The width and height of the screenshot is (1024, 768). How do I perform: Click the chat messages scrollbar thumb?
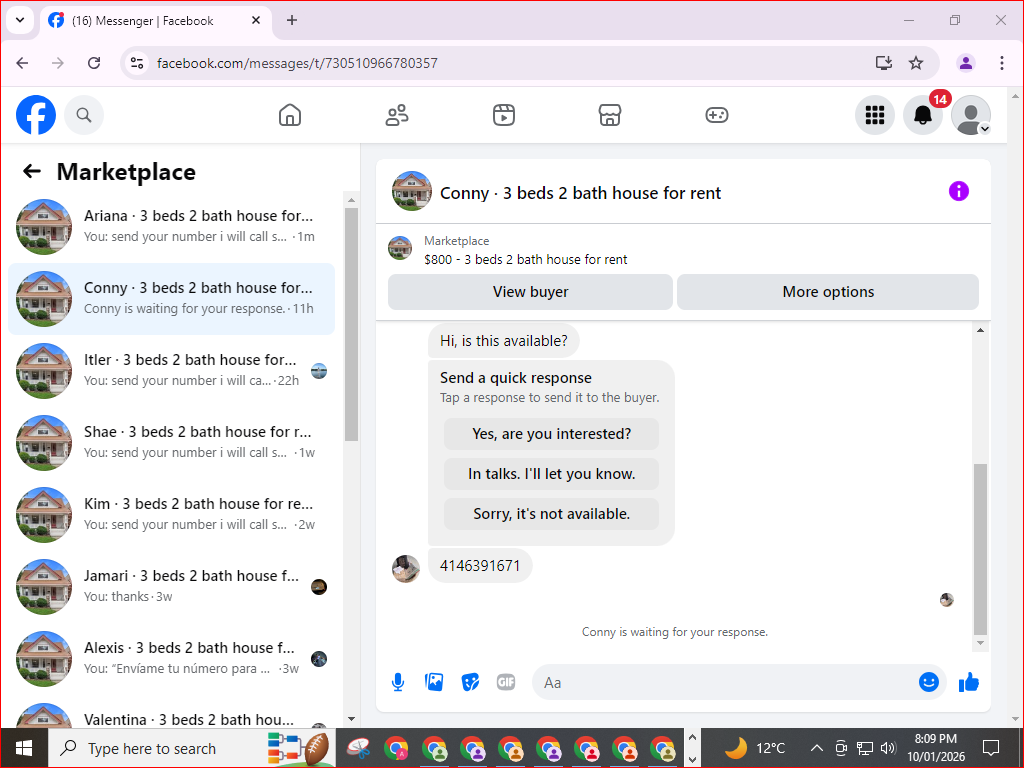tap(980, 549)
